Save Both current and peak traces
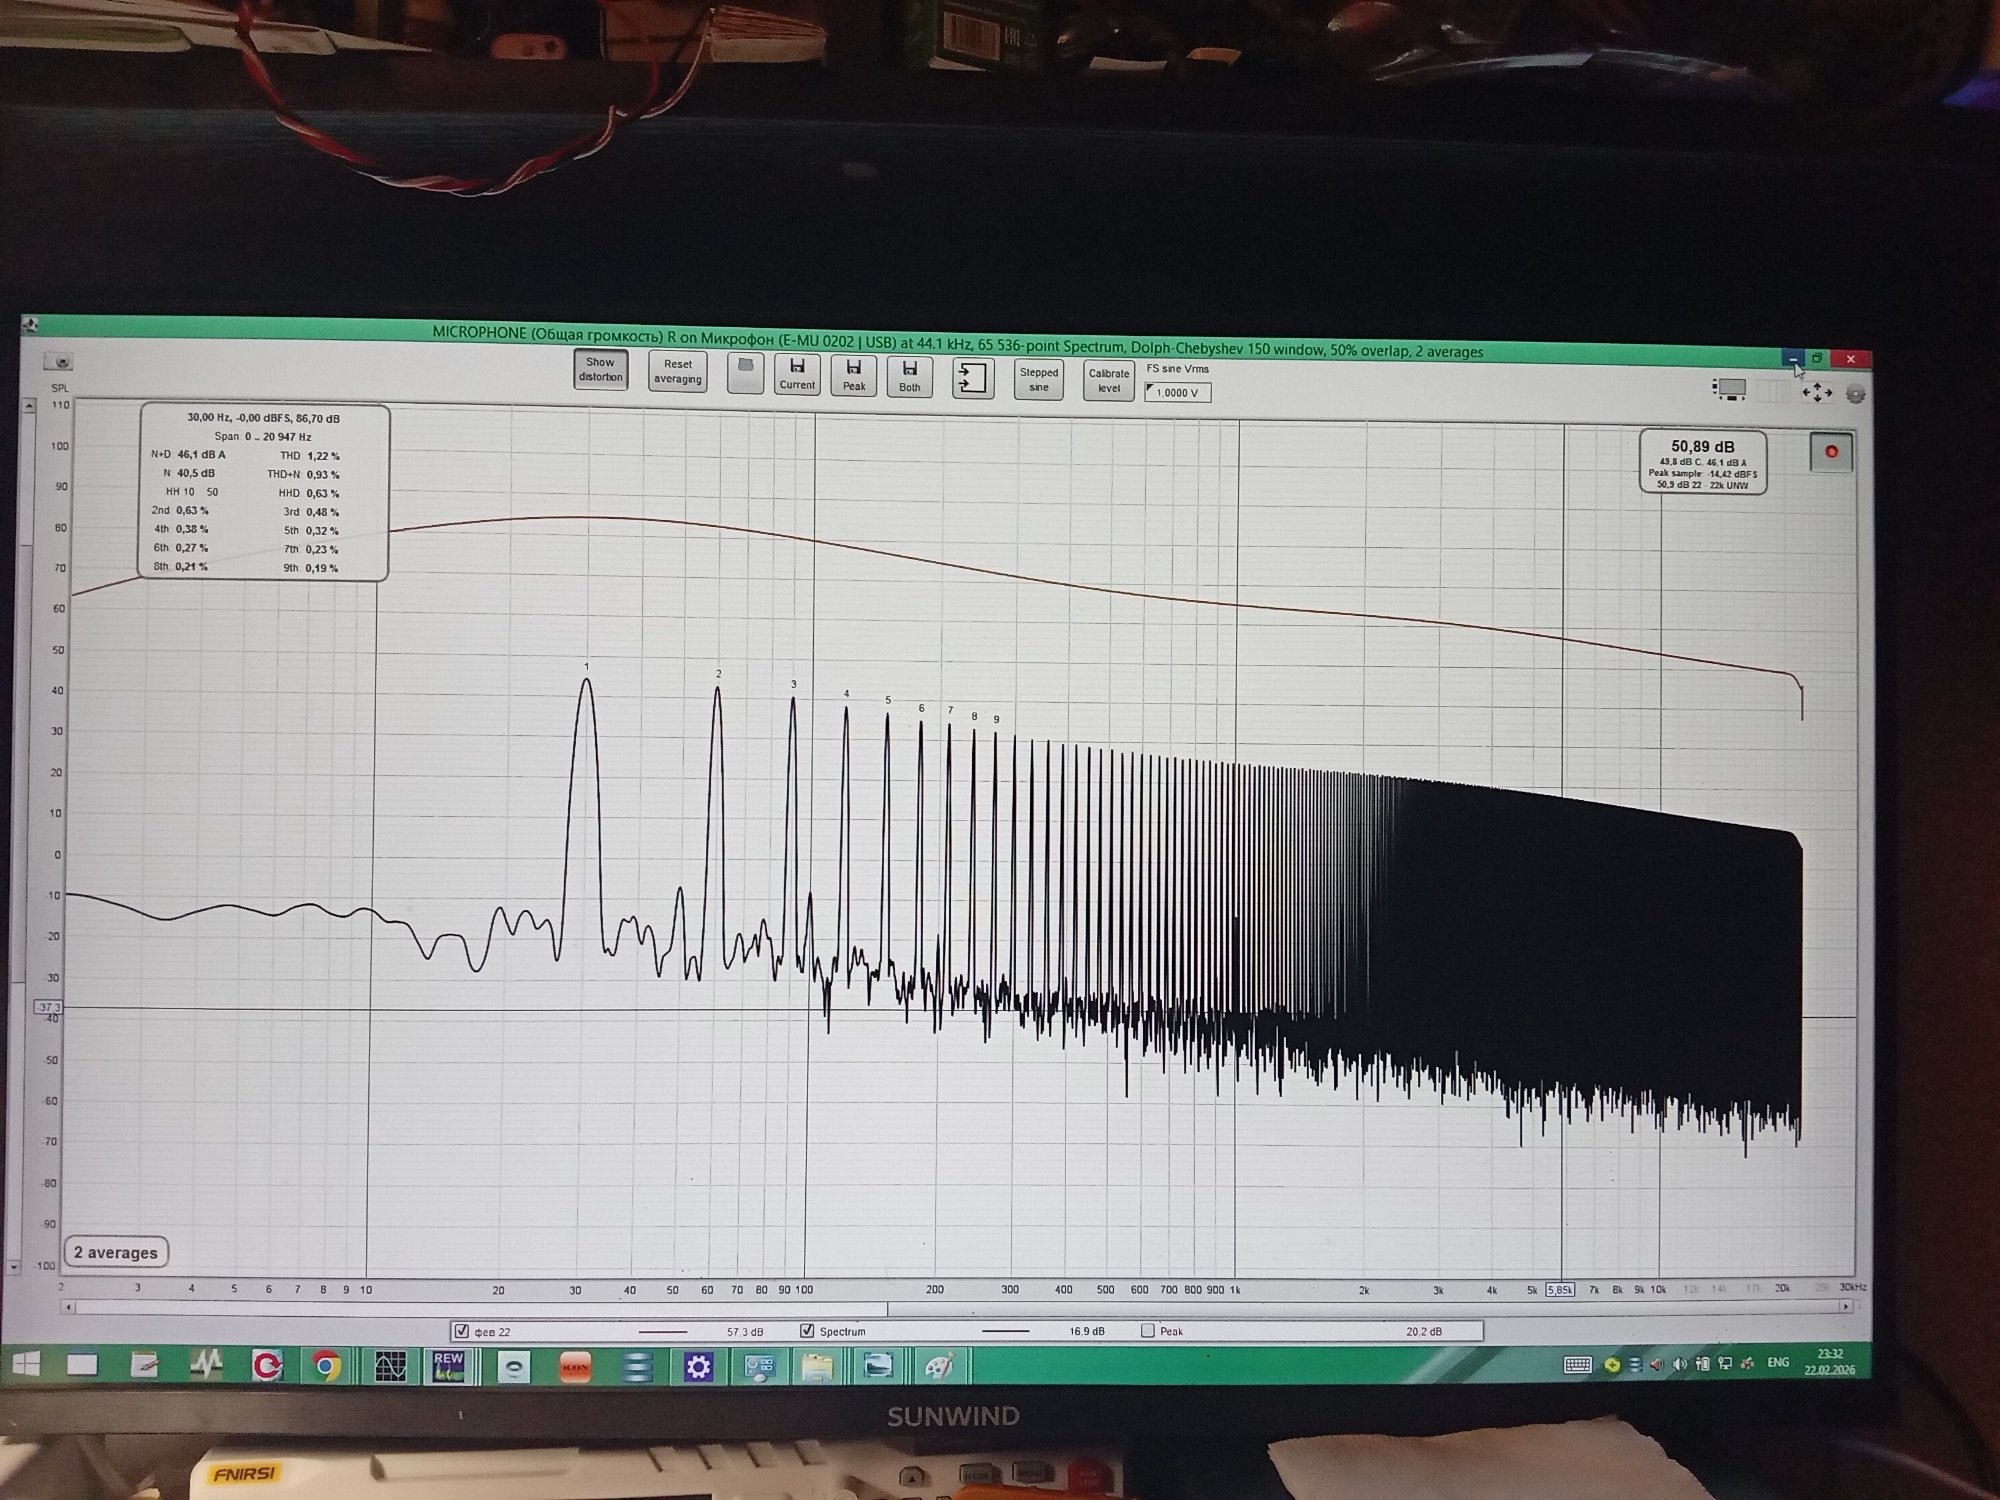The height and width of the screenshot is (1500, 2000). (x=909, y=377)
